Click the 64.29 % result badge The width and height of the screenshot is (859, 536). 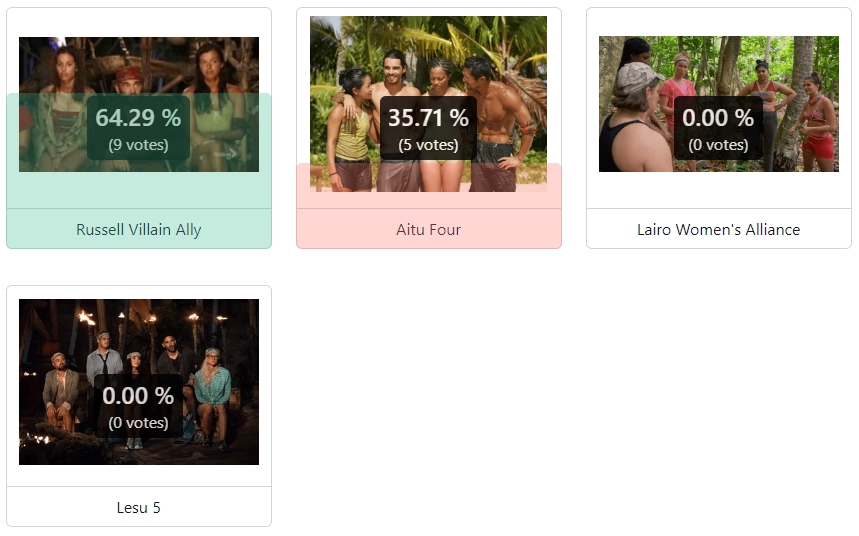click(139, 128)
